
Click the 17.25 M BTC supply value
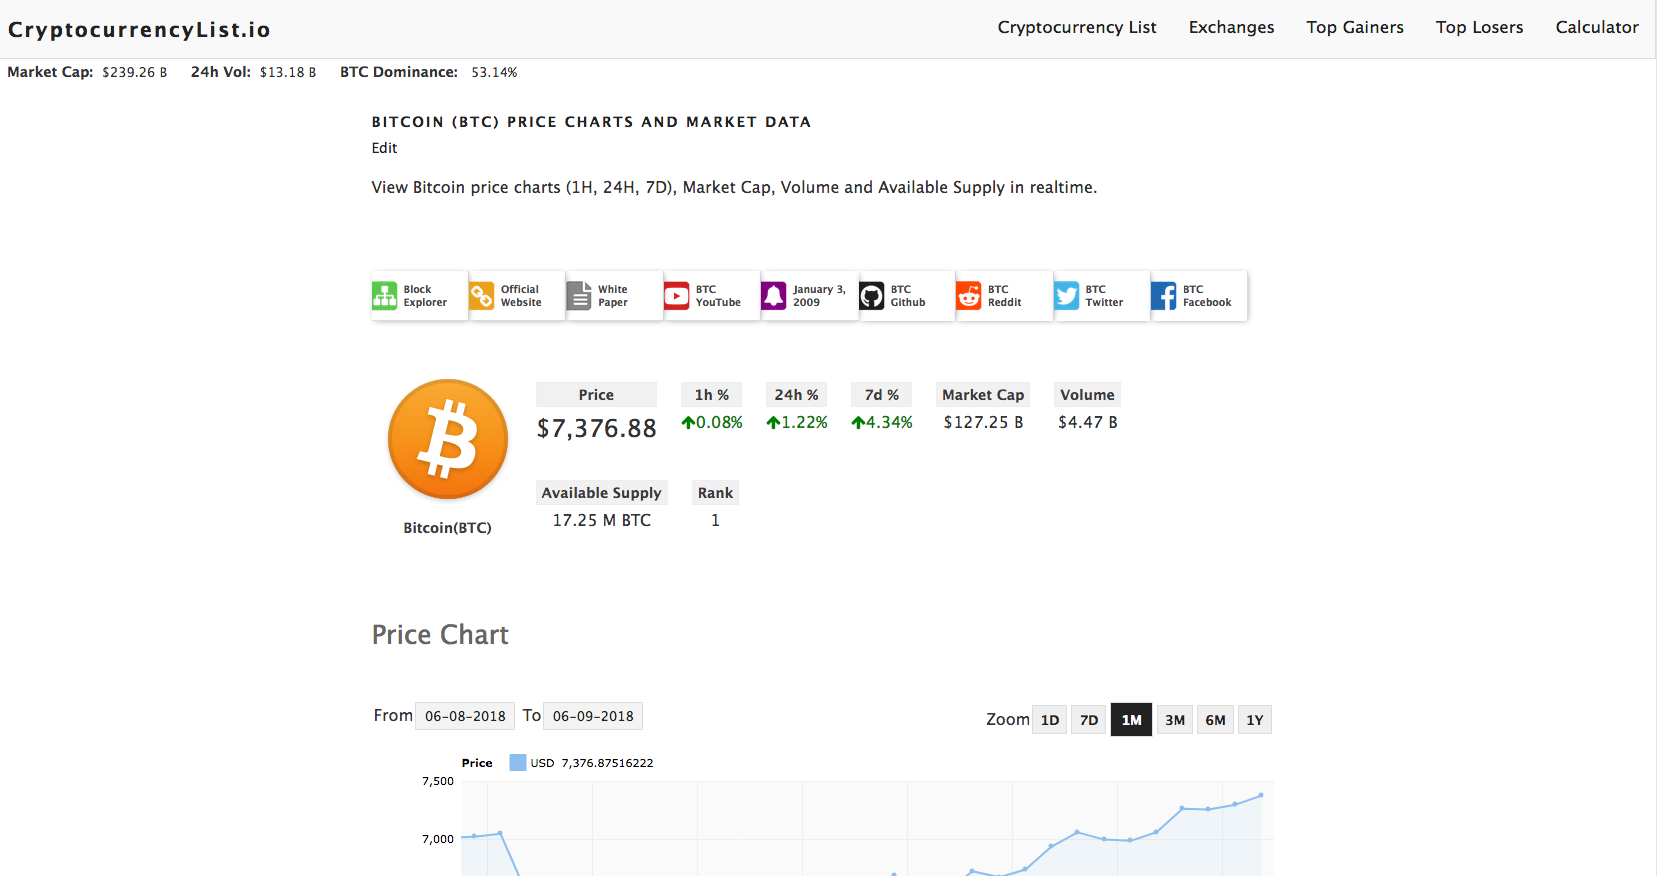[x=602, y=520]
